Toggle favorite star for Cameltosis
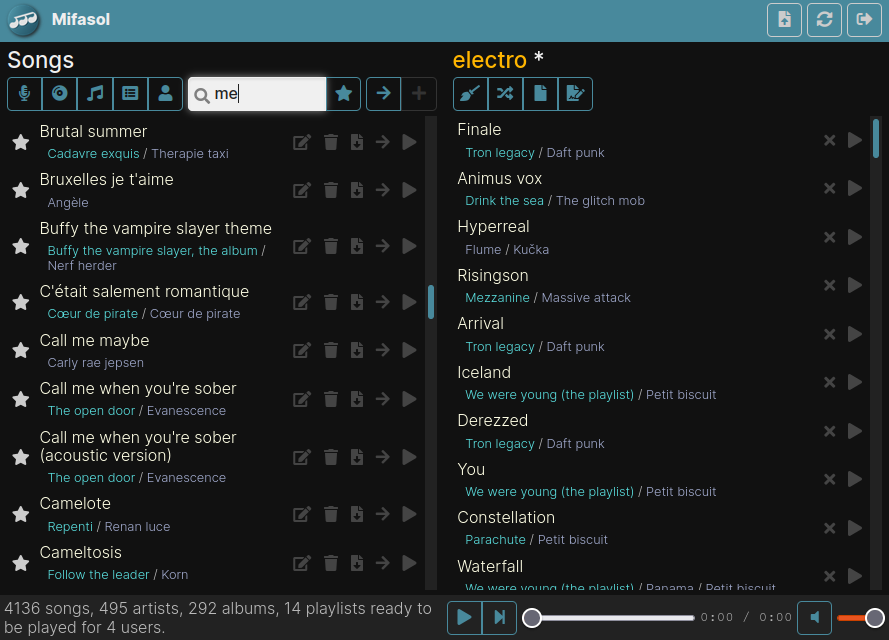 21,563
